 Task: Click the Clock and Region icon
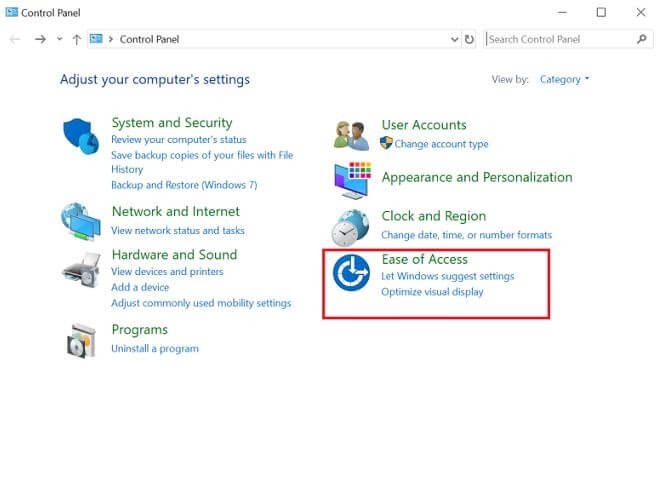click(351, 226)
